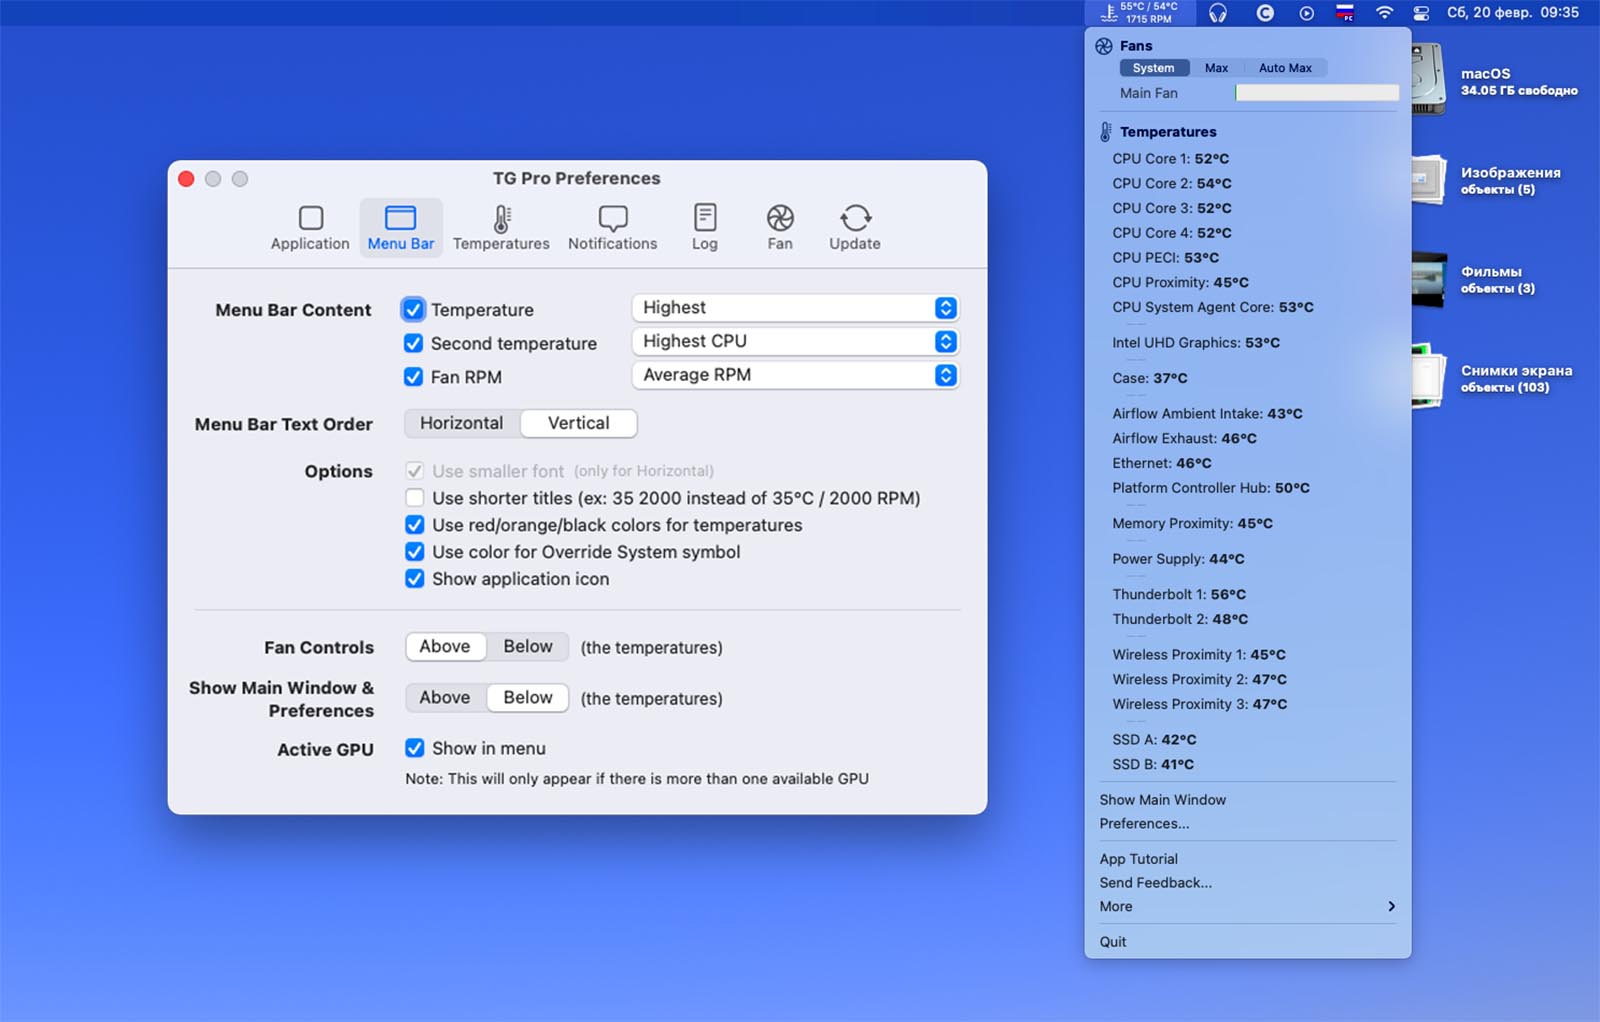Click the Wi-Fi icon in menu bar

coord(1384,13)
